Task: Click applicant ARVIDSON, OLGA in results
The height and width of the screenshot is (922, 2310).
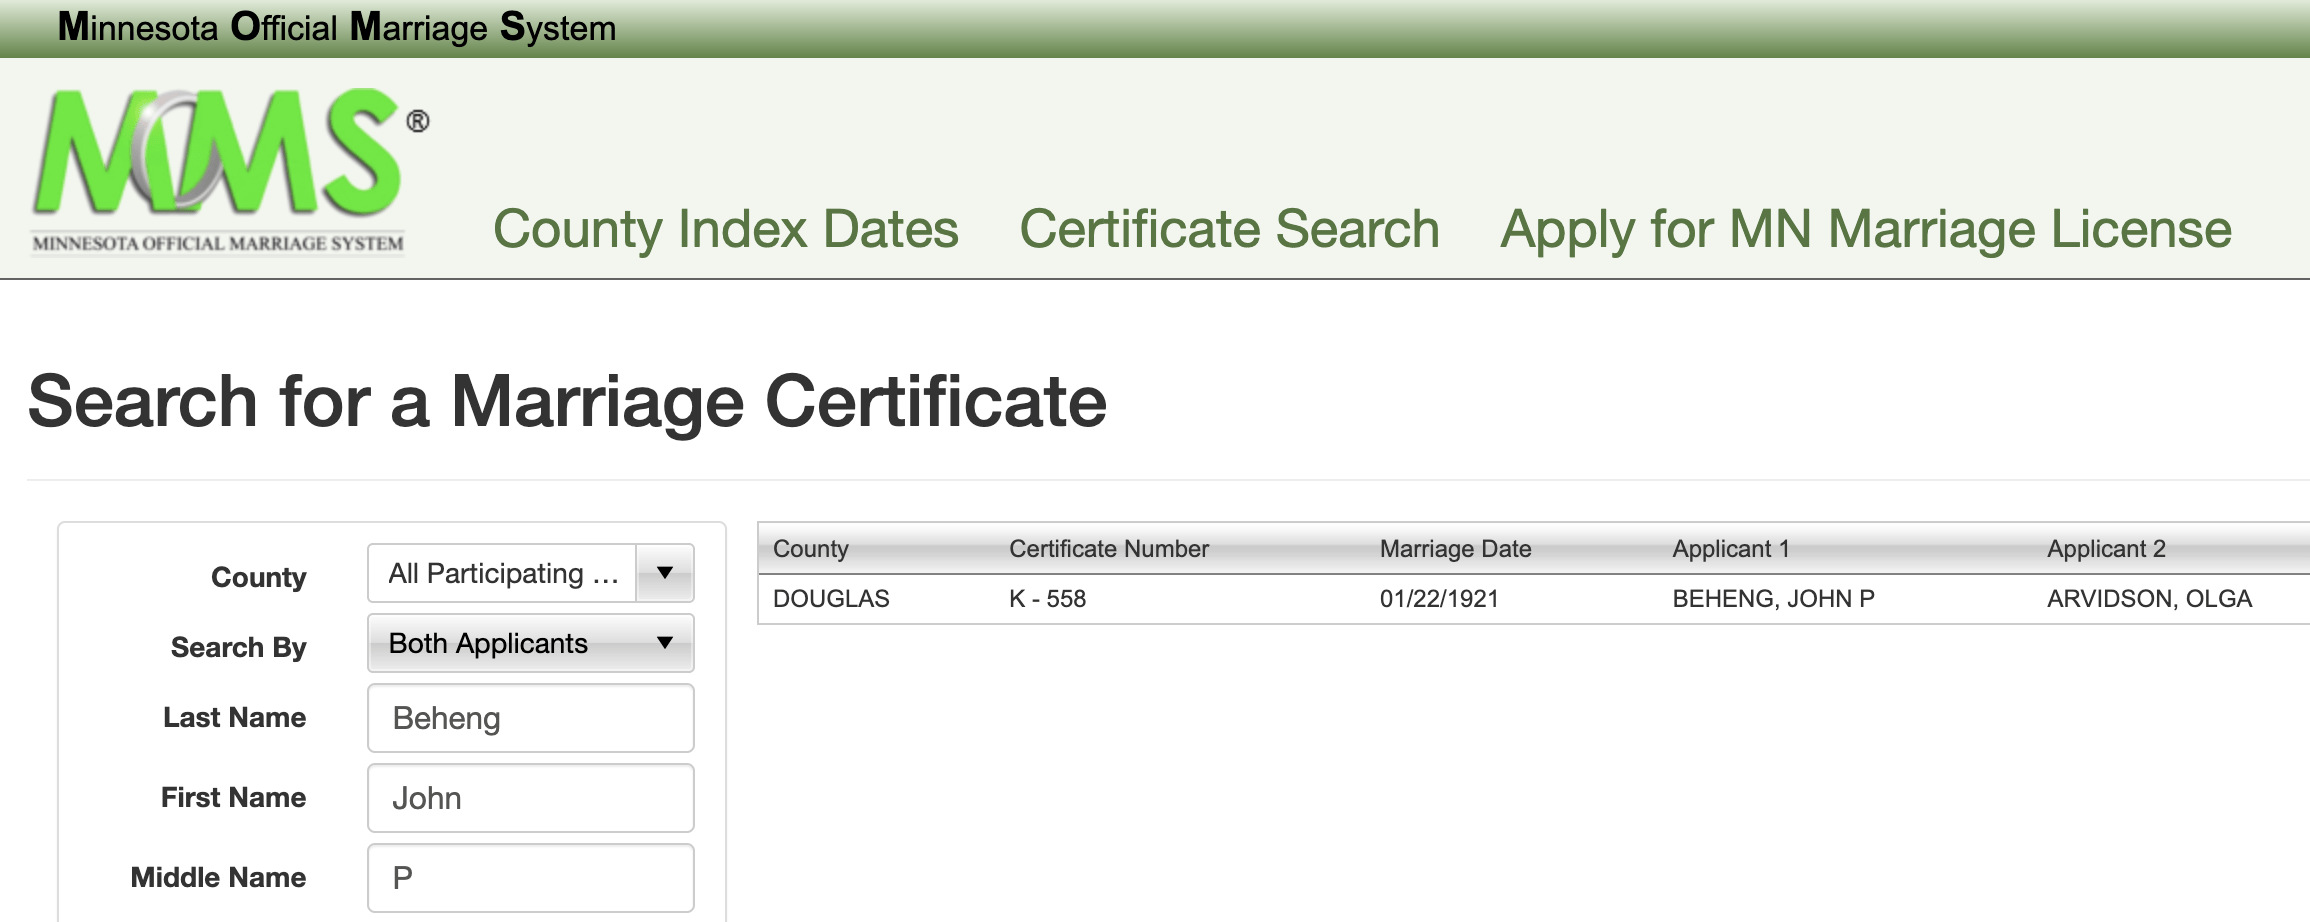Action: point(2149,599)
